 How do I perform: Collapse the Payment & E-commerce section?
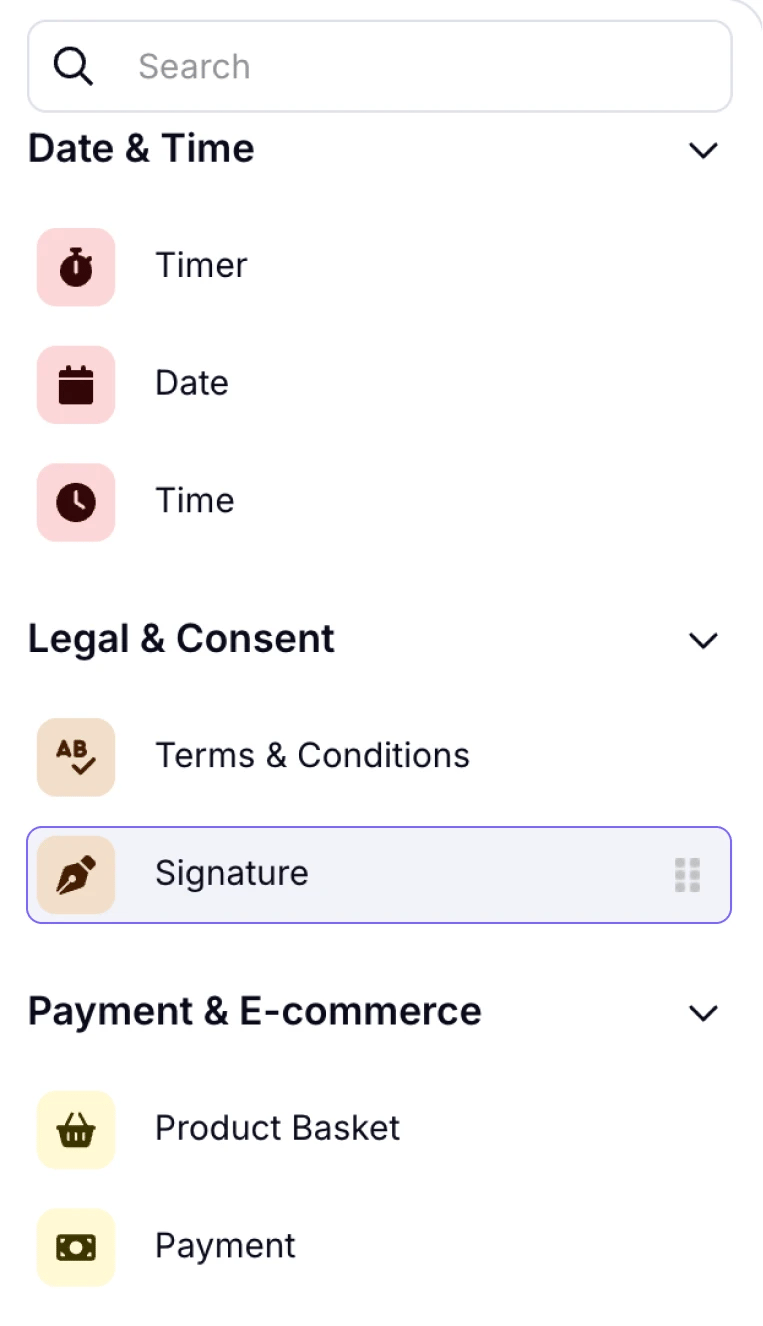(704, 1013)
